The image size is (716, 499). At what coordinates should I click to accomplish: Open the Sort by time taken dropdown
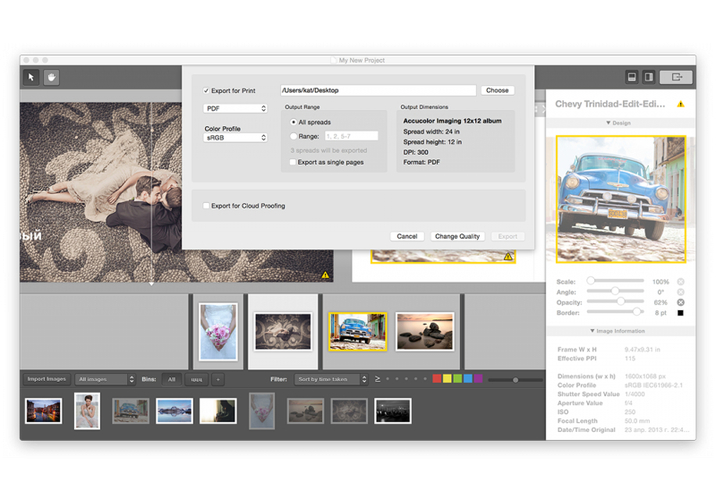pyautogui.click(x=329, y=380)
